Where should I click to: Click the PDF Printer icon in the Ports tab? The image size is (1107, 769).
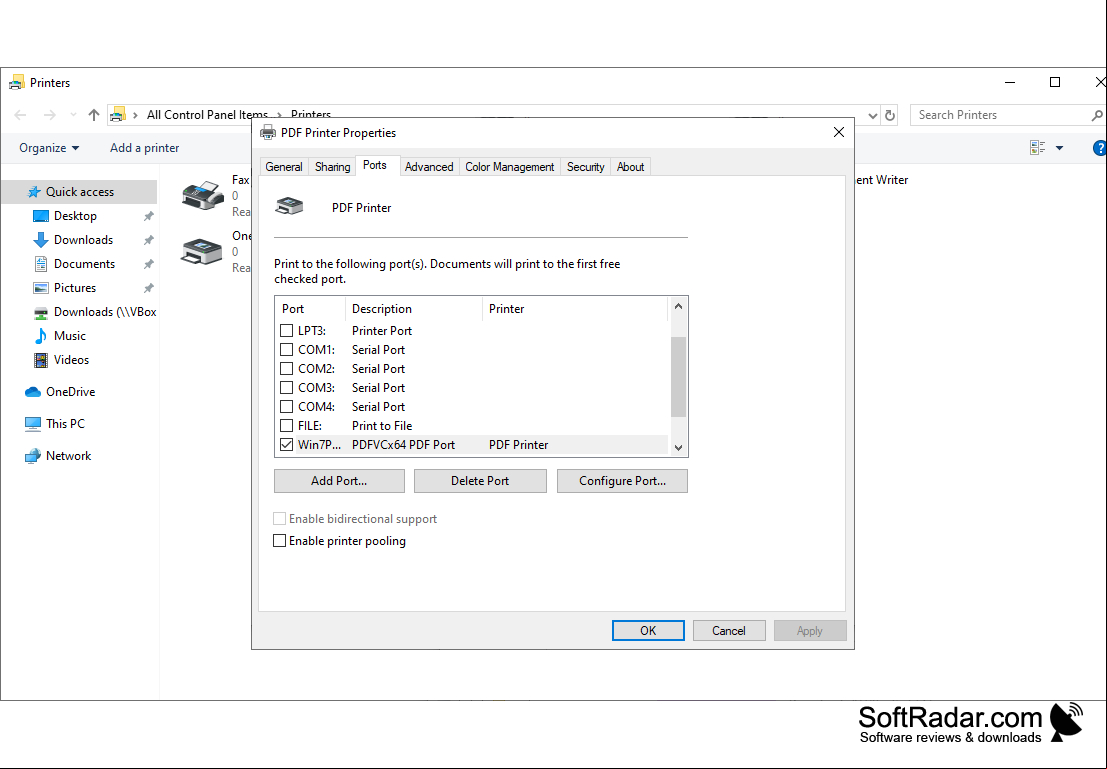[x=289, y=206]
